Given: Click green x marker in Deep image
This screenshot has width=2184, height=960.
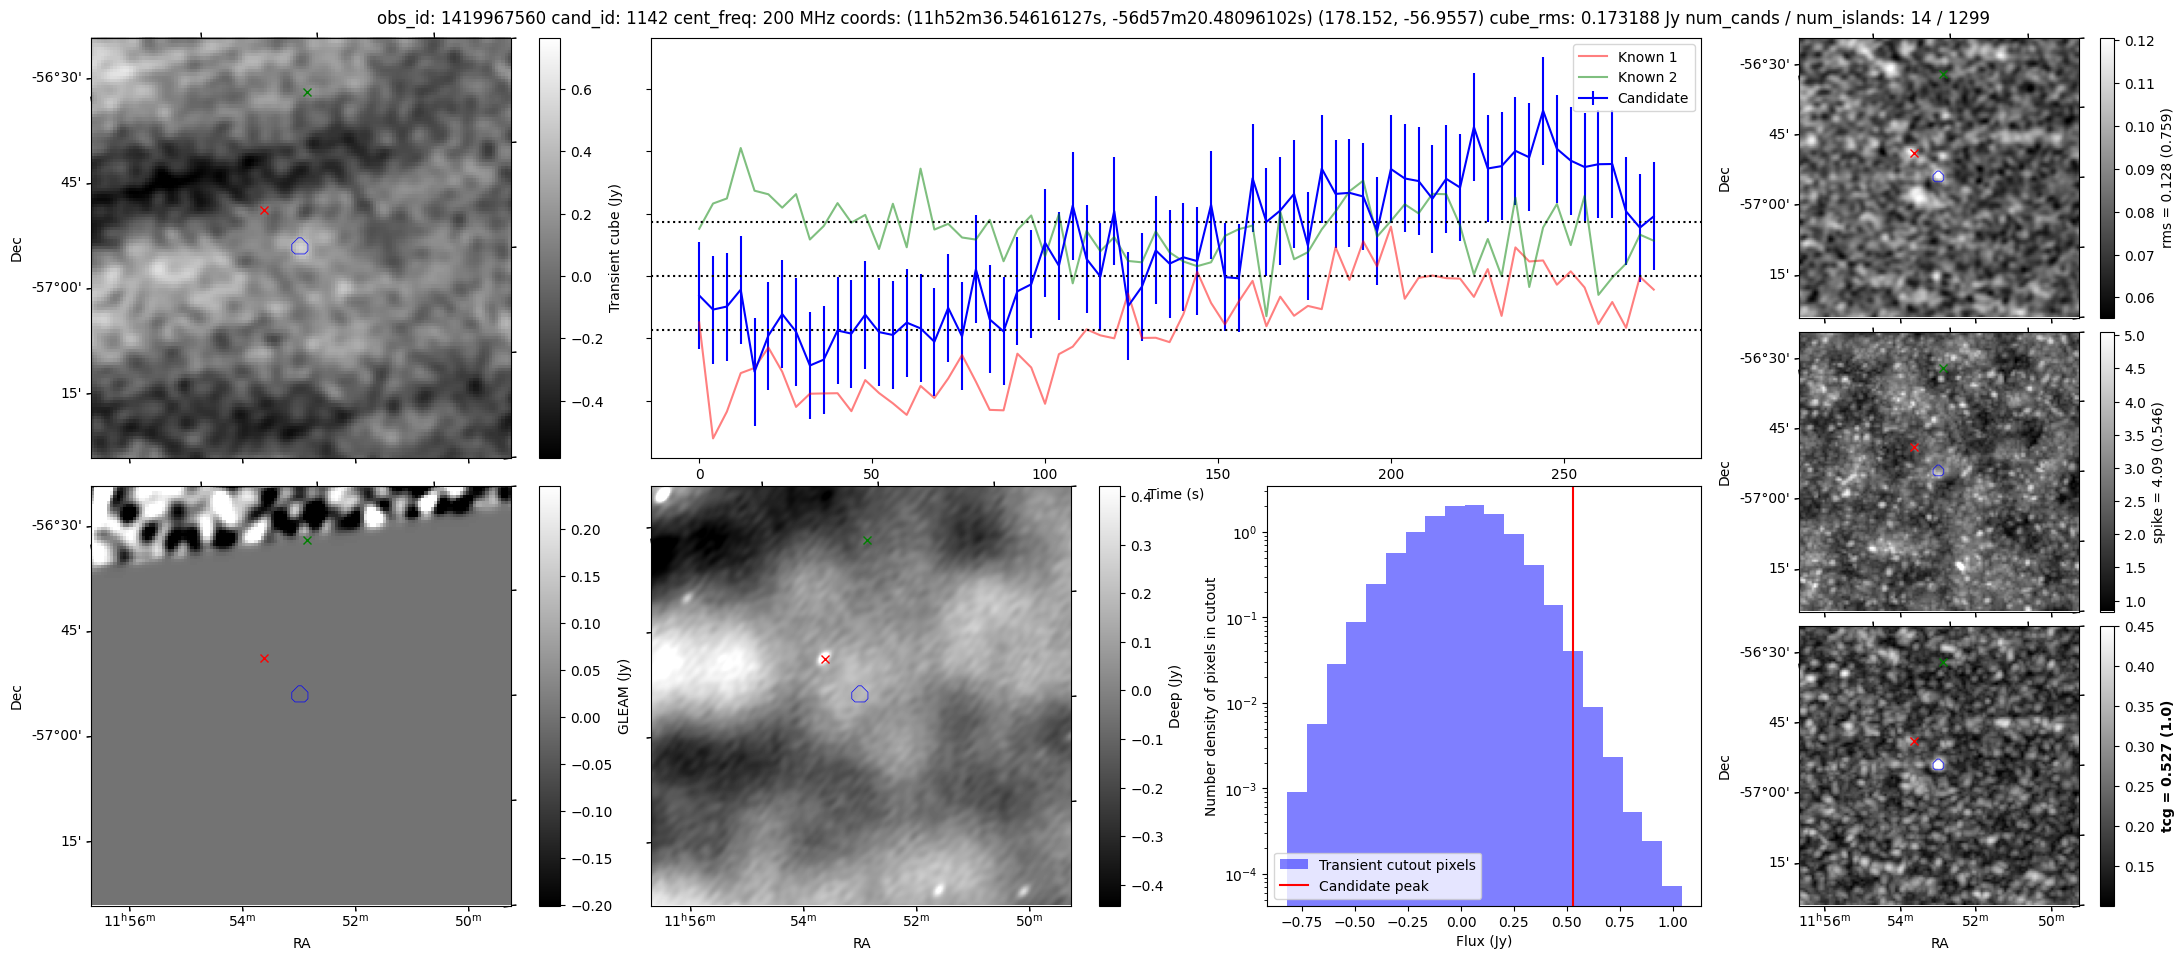Looking at the screenshot, I should [x=867, y=541].
